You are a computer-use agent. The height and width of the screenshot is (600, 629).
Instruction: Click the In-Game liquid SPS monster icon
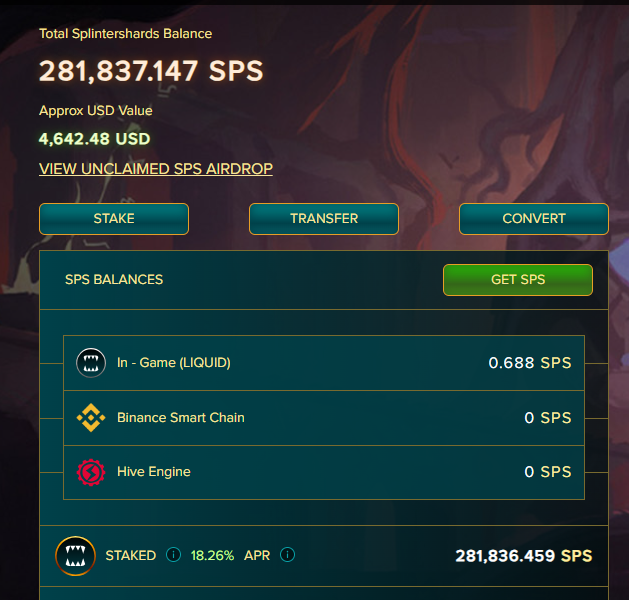click(x=91, y=363)
